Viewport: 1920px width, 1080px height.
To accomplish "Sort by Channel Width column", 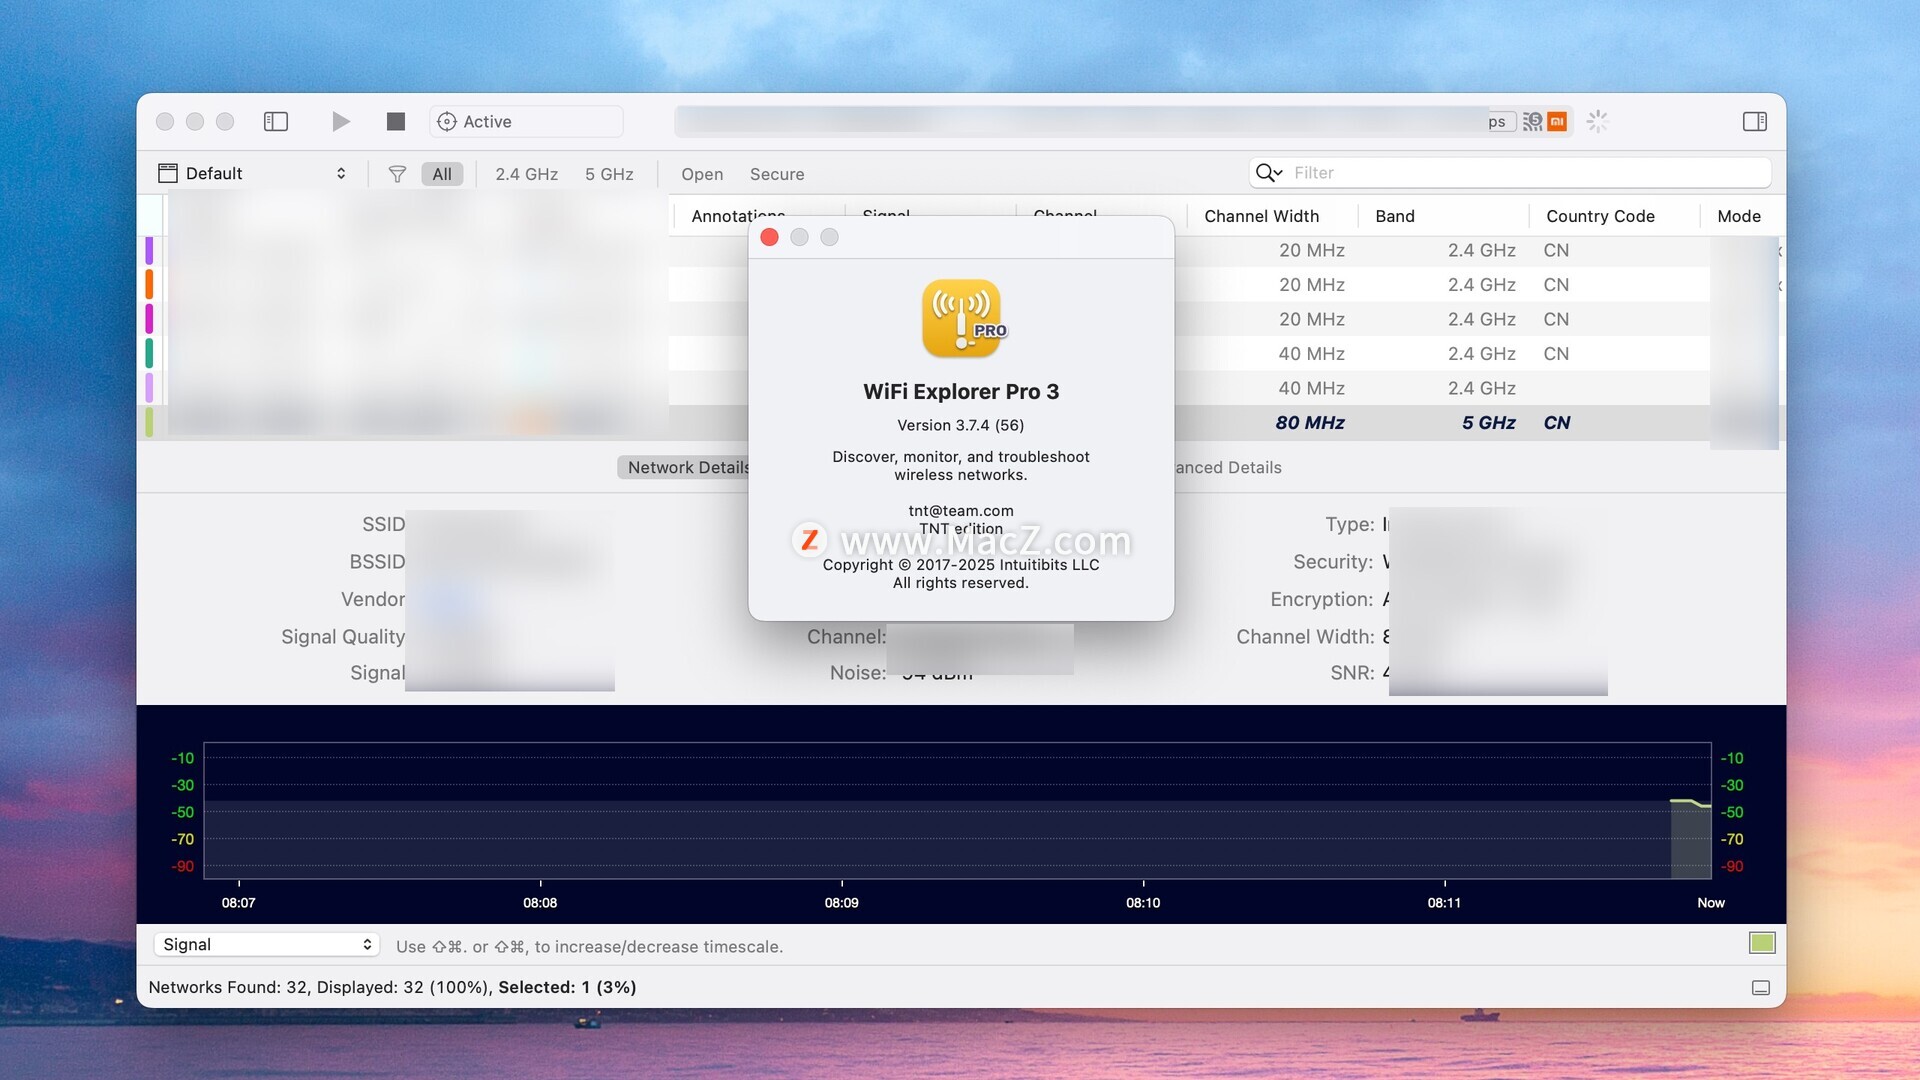I will [1261, 216].
